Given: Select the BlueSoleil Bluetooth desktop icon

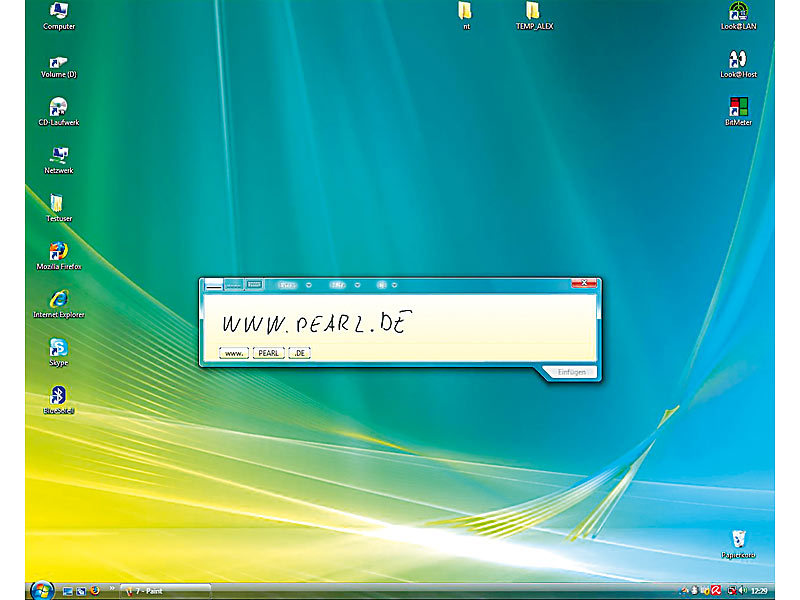Looking at the screenshot, I should coord(59,400).
